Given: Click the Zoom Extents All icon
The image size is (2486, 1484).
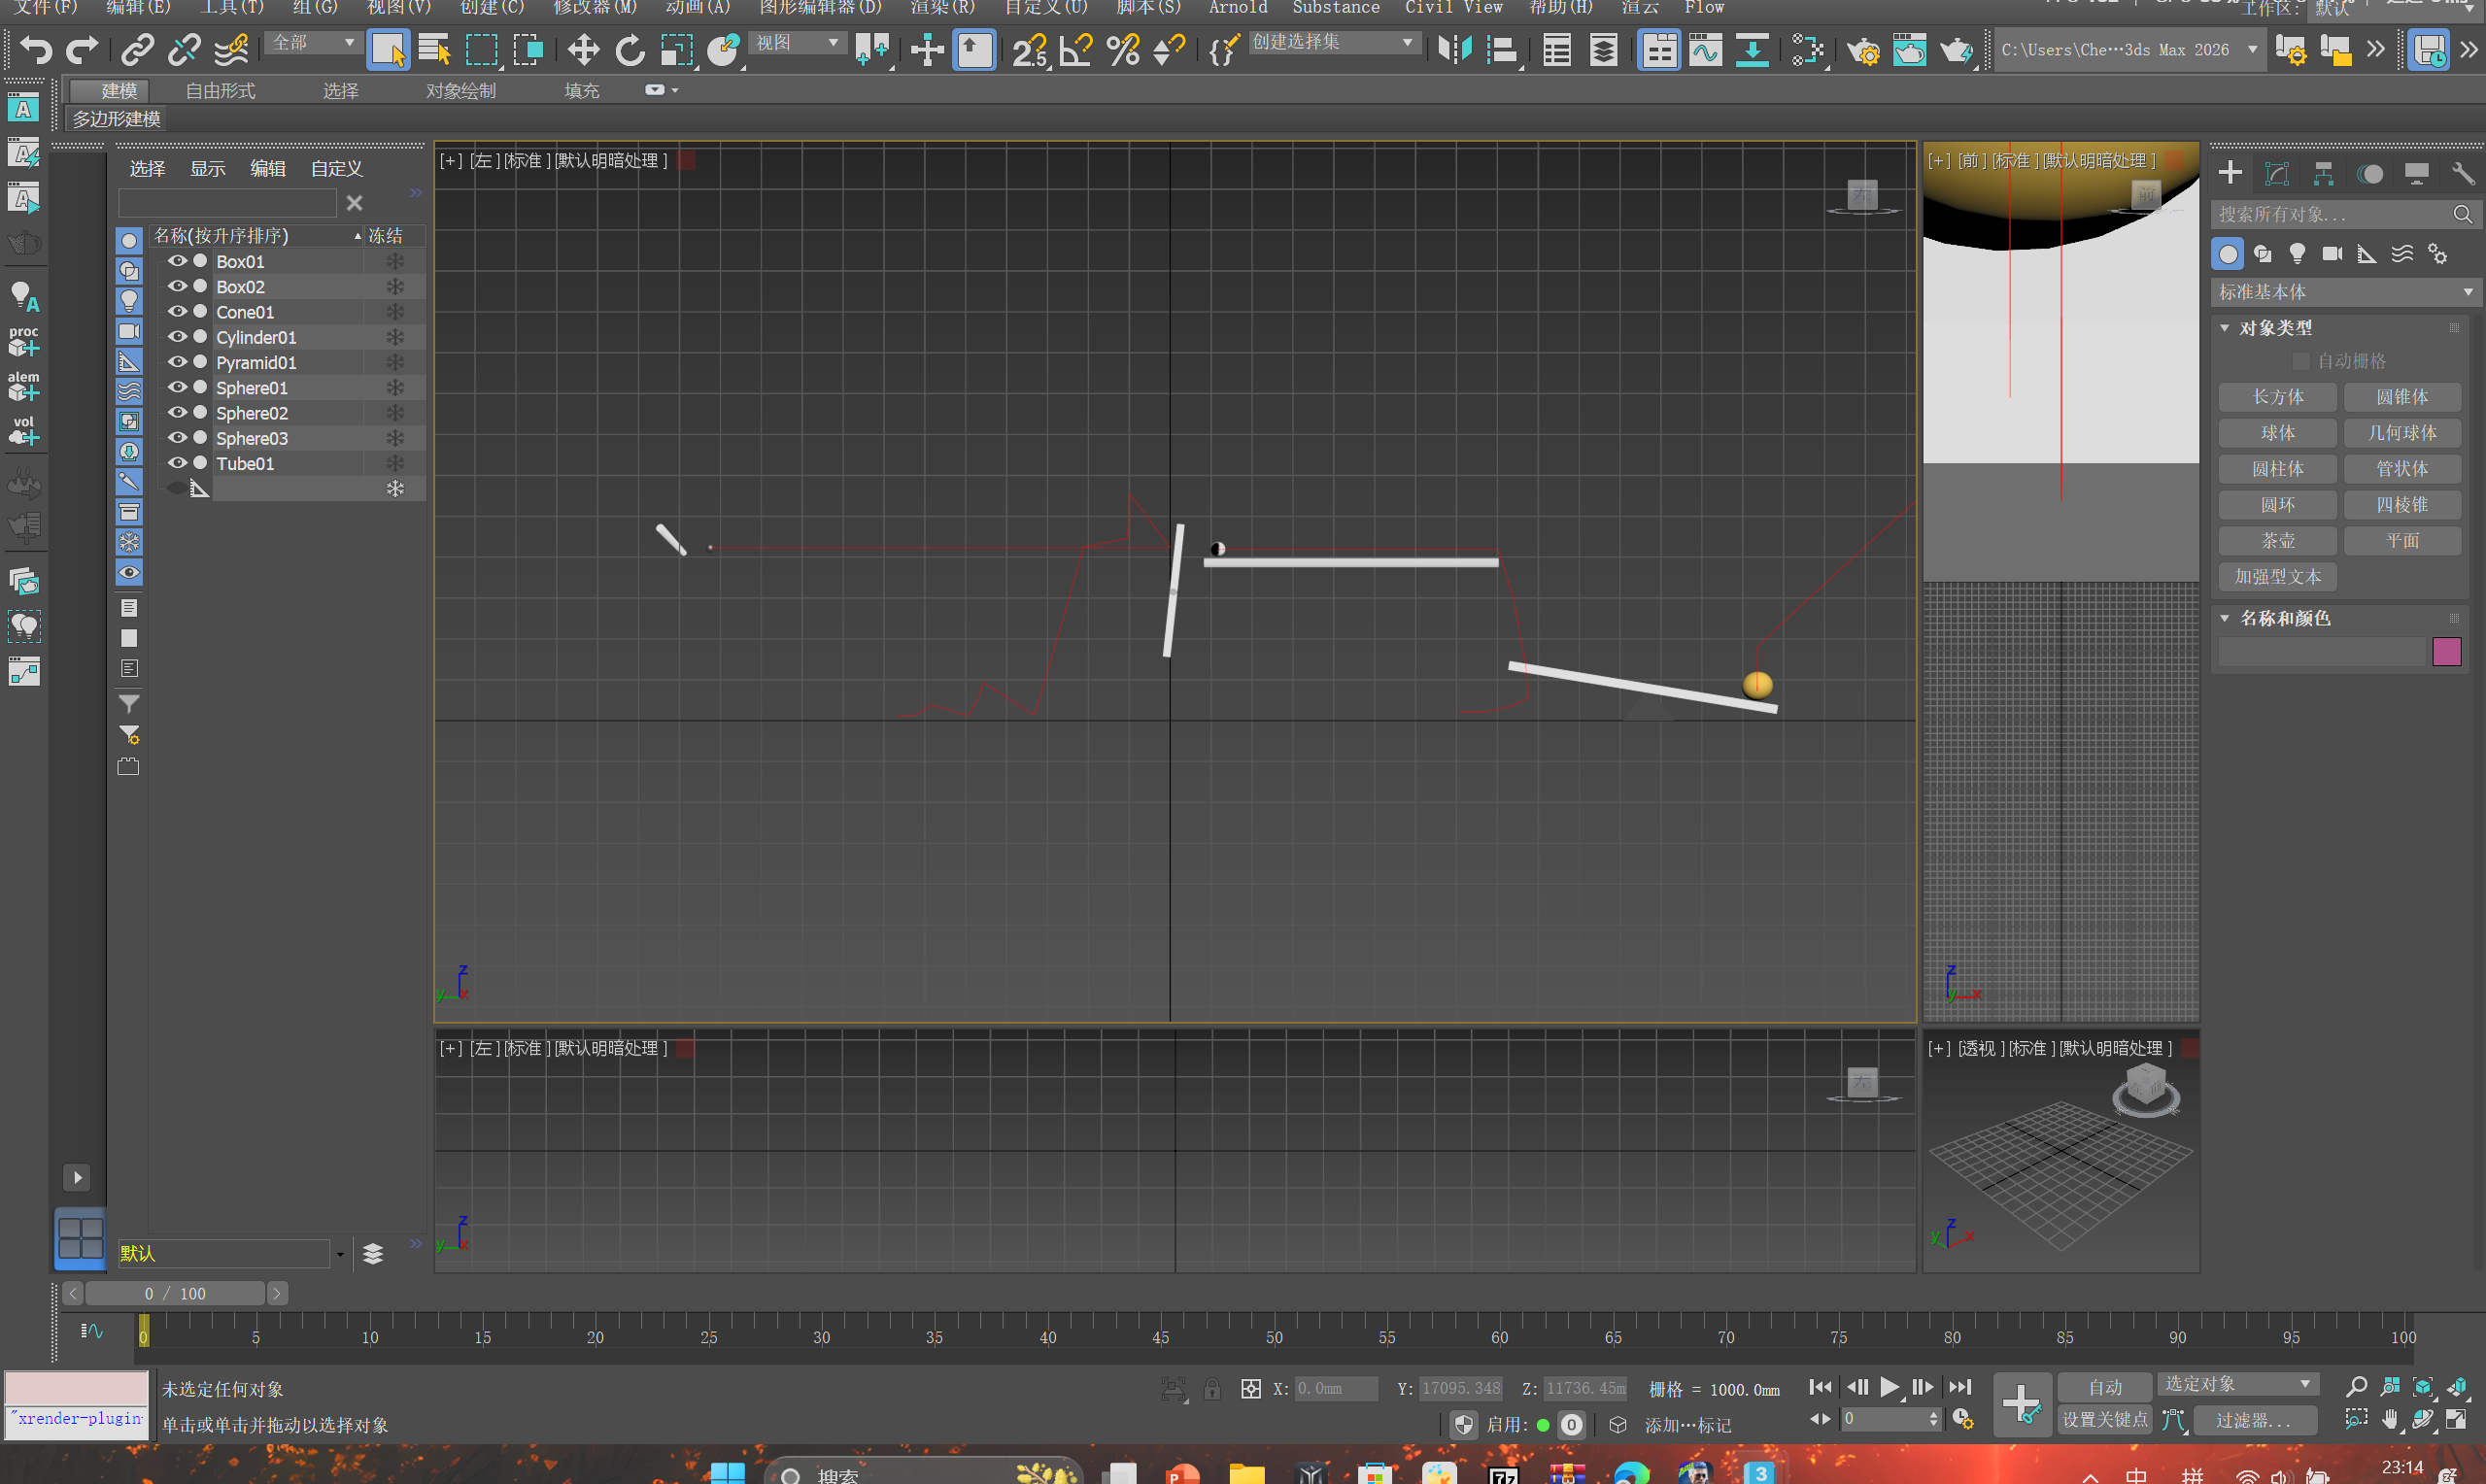Looking at the screenshot, I should pos(2456,1386).
